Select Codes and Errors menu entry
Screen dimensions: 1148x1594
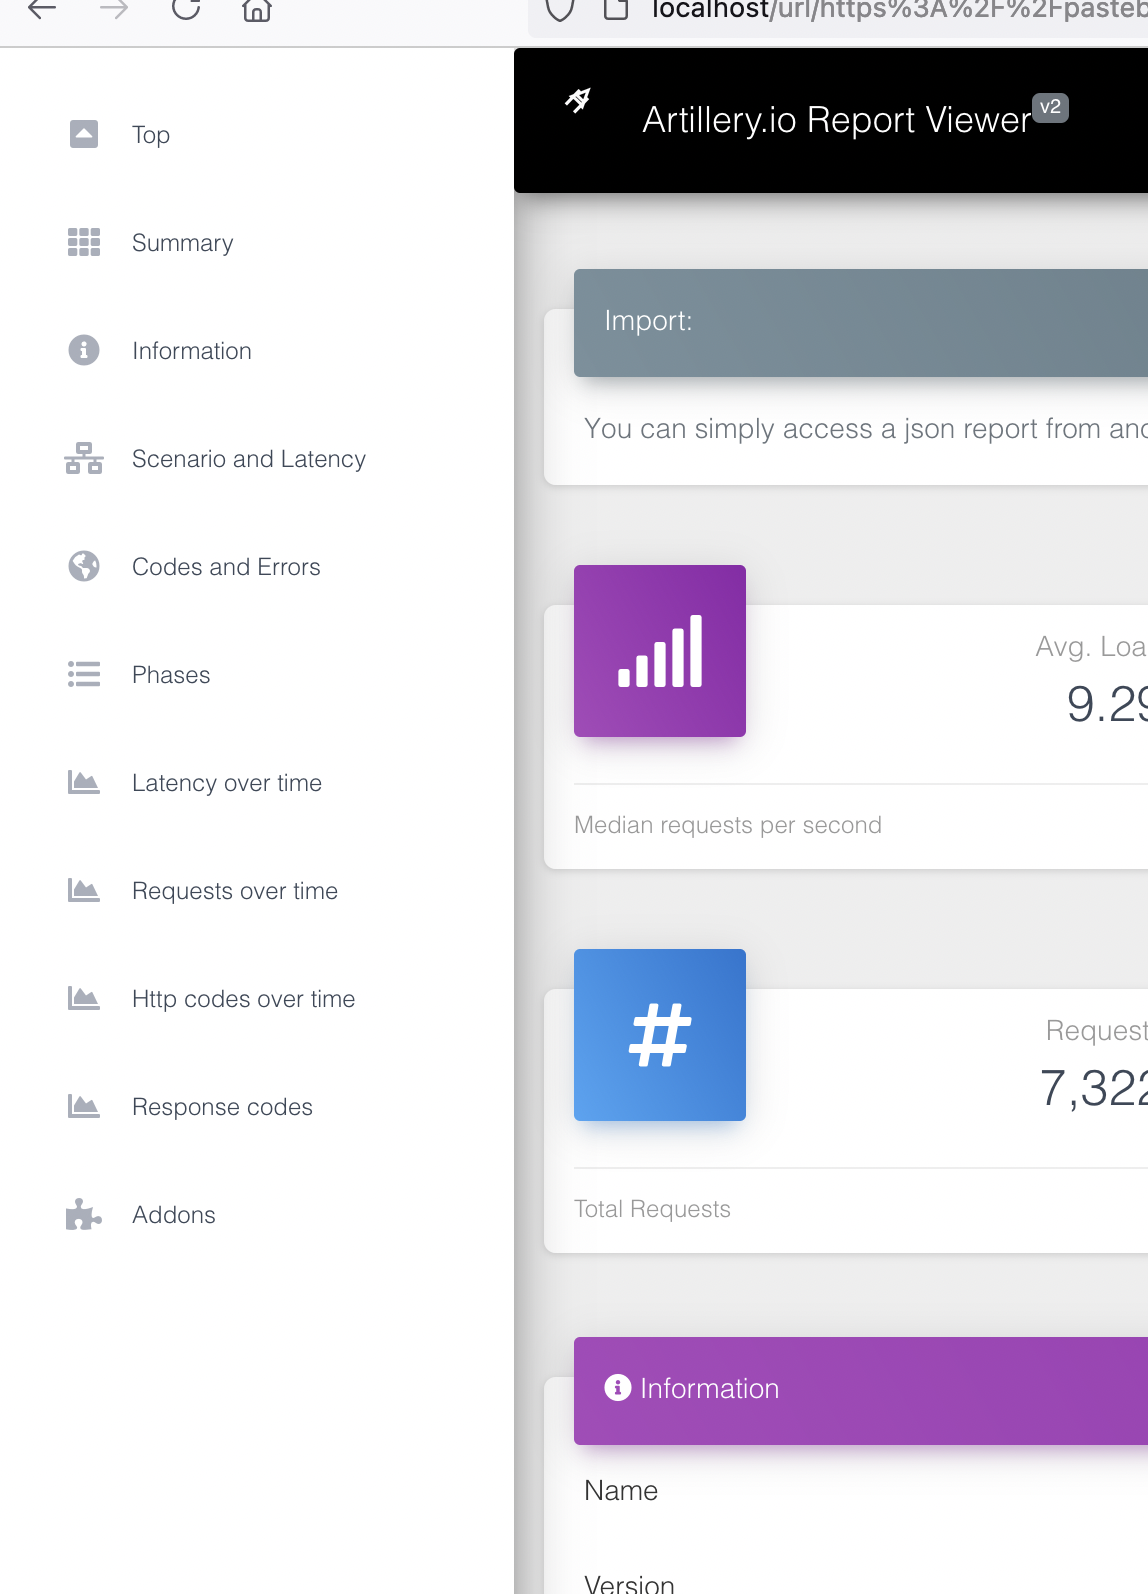(x=226, y=567)
